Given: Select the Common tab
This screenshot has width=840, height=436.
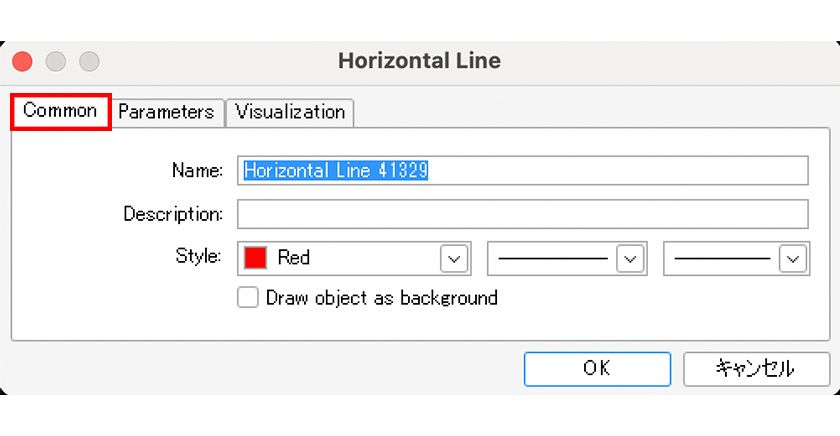Looking at the screenshot, I should pos(60,111).
